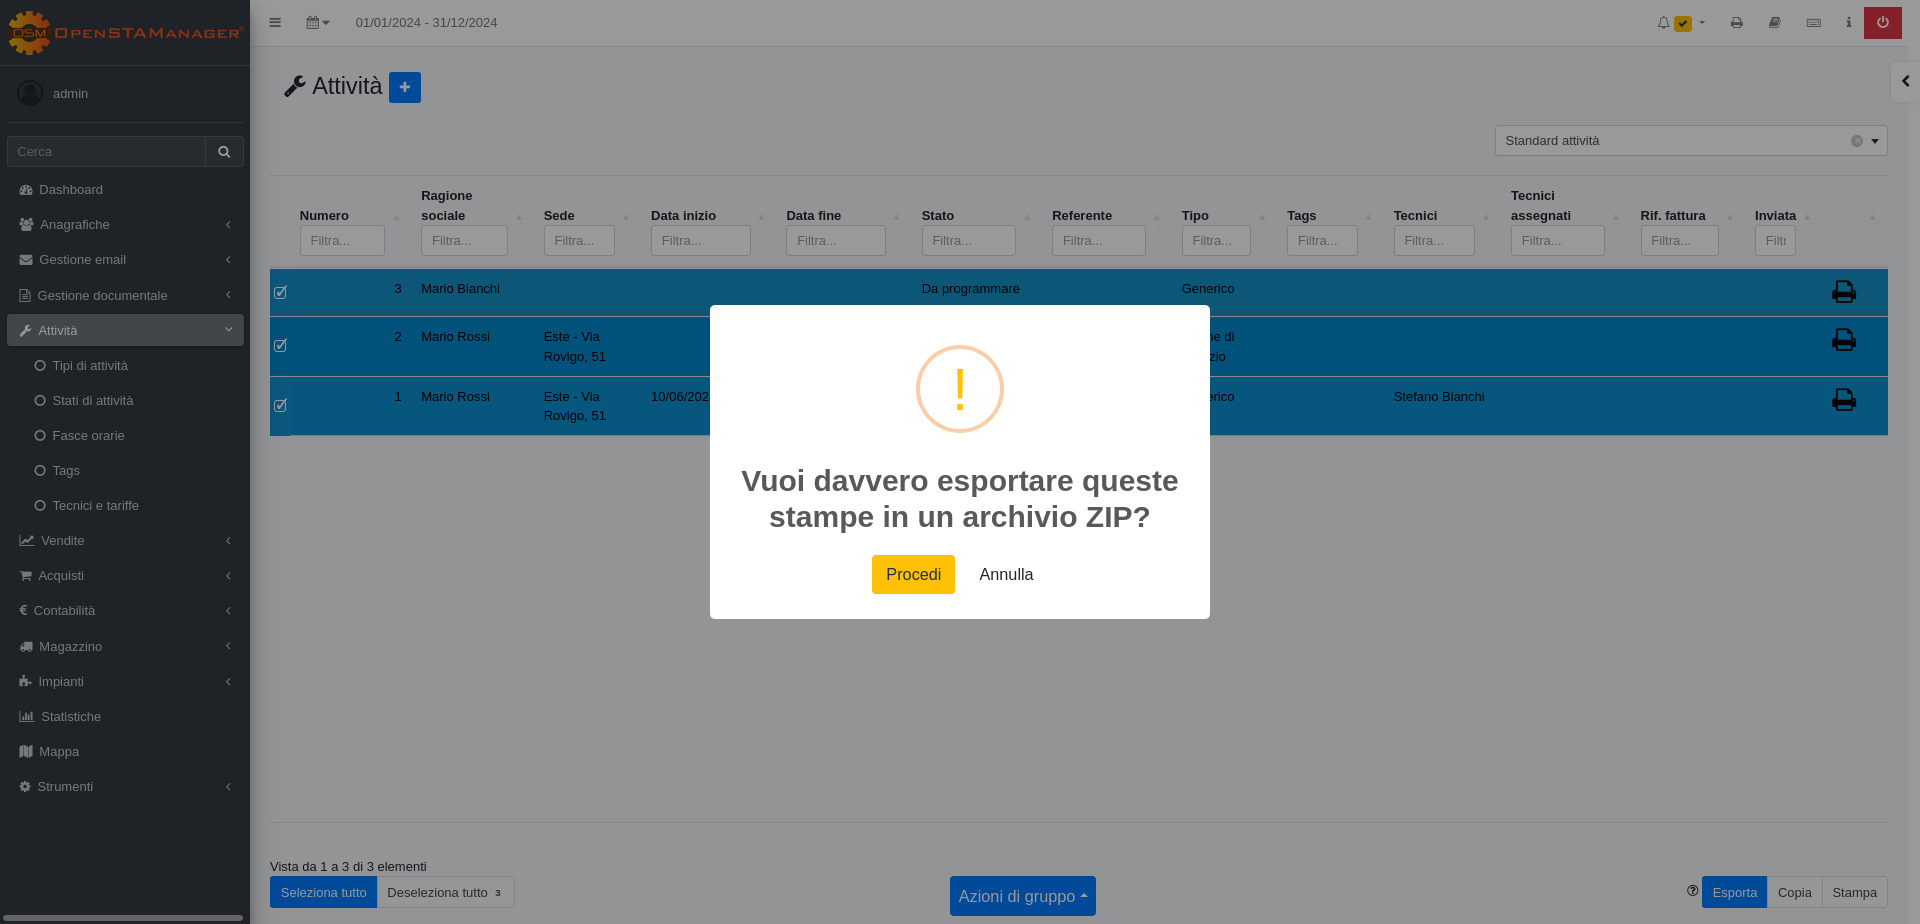The width and height of the screenshot is (1920, 924).
Task: Cancel the dialog with Annulla
Action: coord(1006,574)
